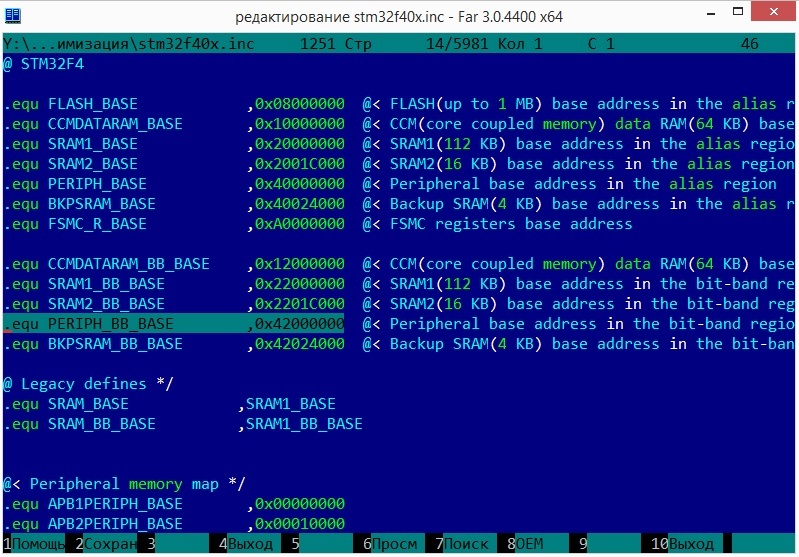Image resolution: width=799 pixels, height=557 pixels.
Task: Click window title text stm32f40x.inc
Action: pos(399,17)
